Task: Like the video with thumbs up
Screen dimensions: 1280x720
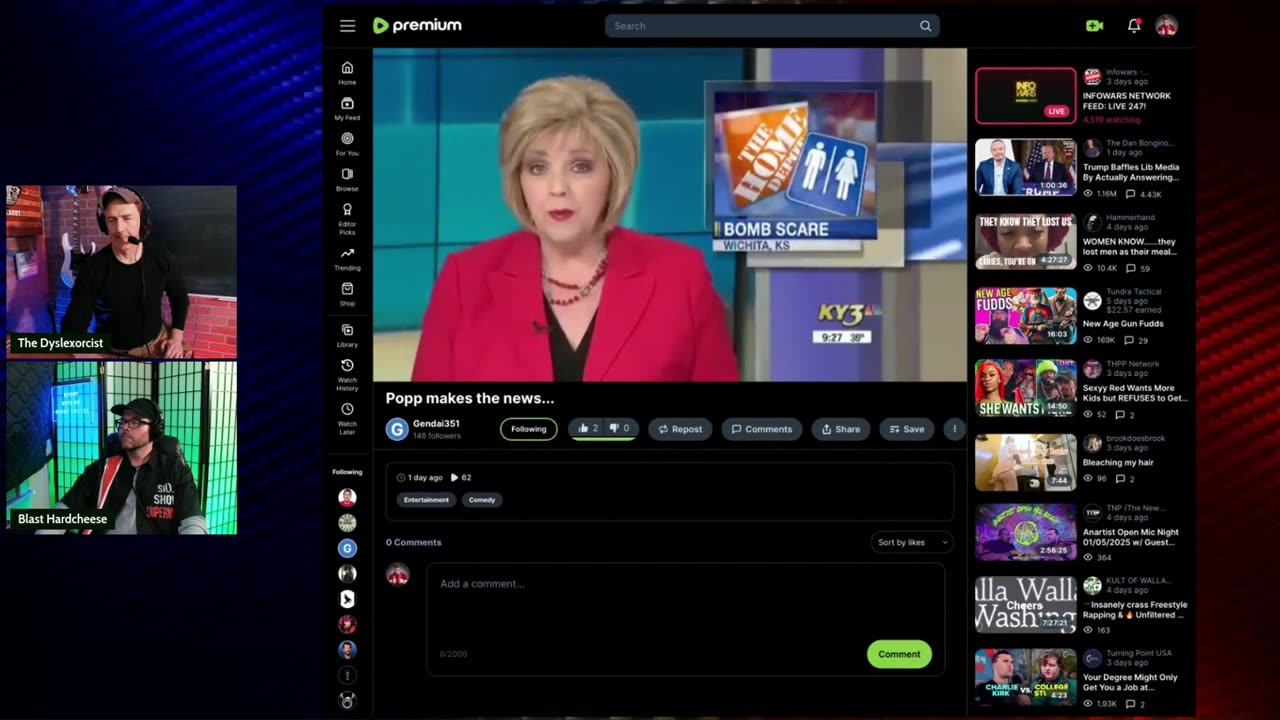Action: (588, 428)
